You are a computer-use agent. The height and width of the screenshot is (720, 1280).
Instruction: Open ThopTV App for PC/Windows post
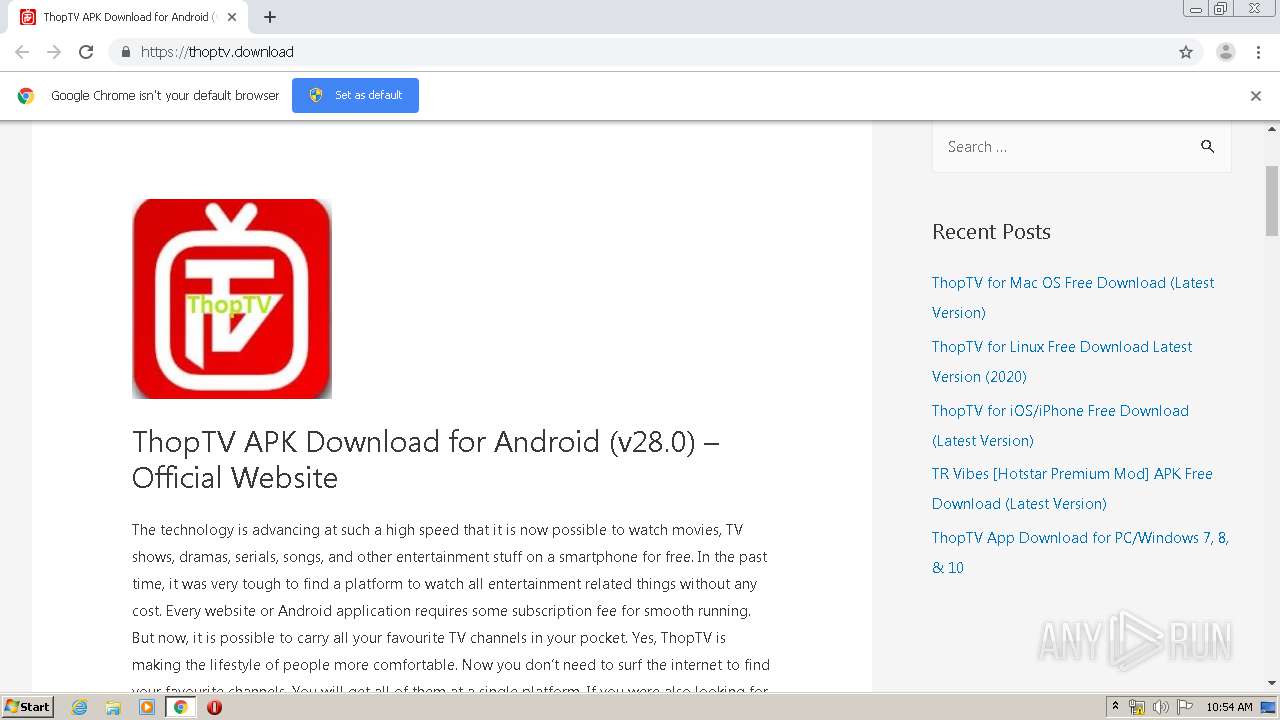pos(1080,552)
